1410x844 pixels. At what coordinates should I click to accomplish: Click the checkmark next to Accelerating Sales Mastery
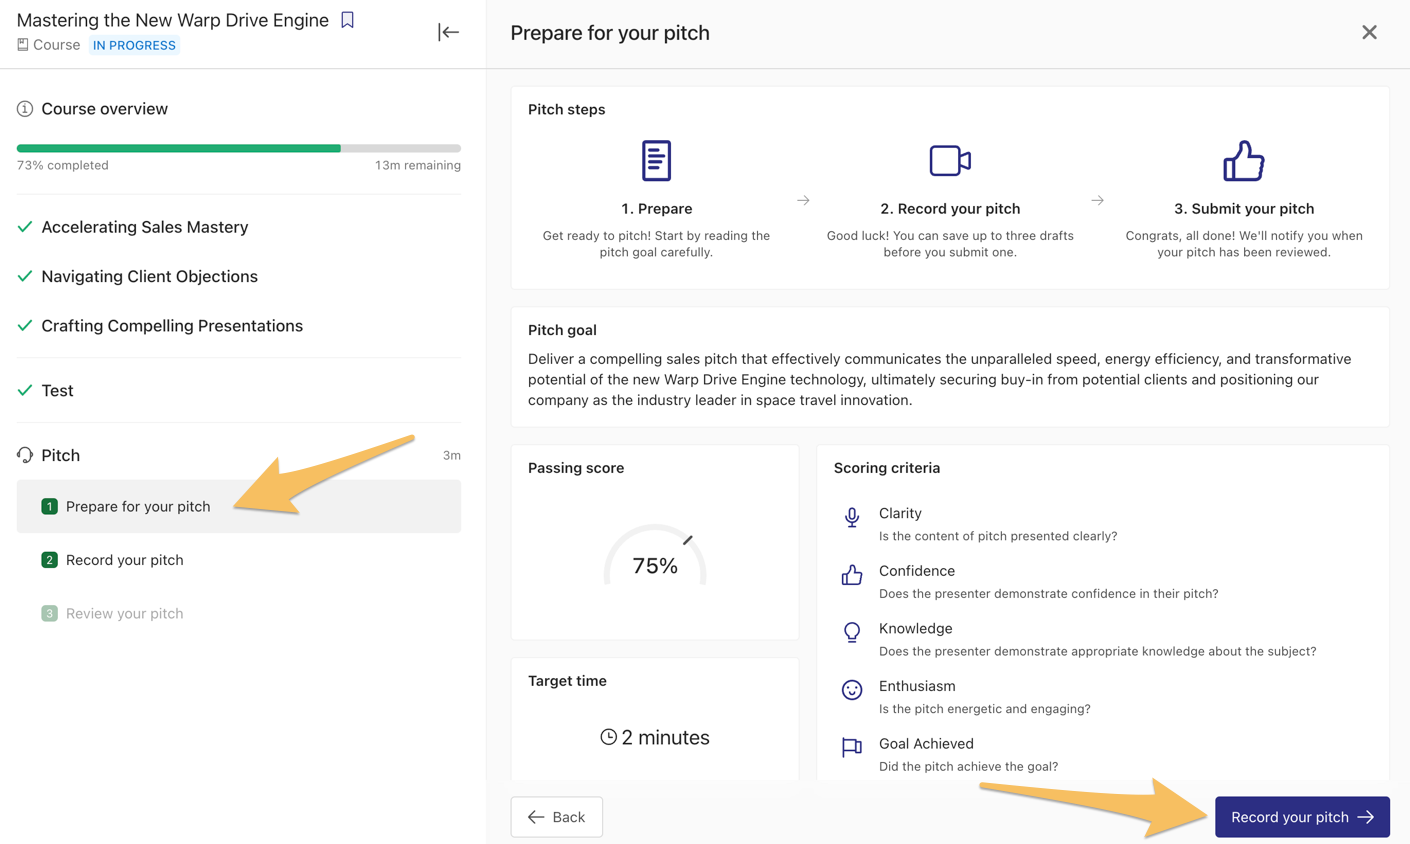coord(25,227)
